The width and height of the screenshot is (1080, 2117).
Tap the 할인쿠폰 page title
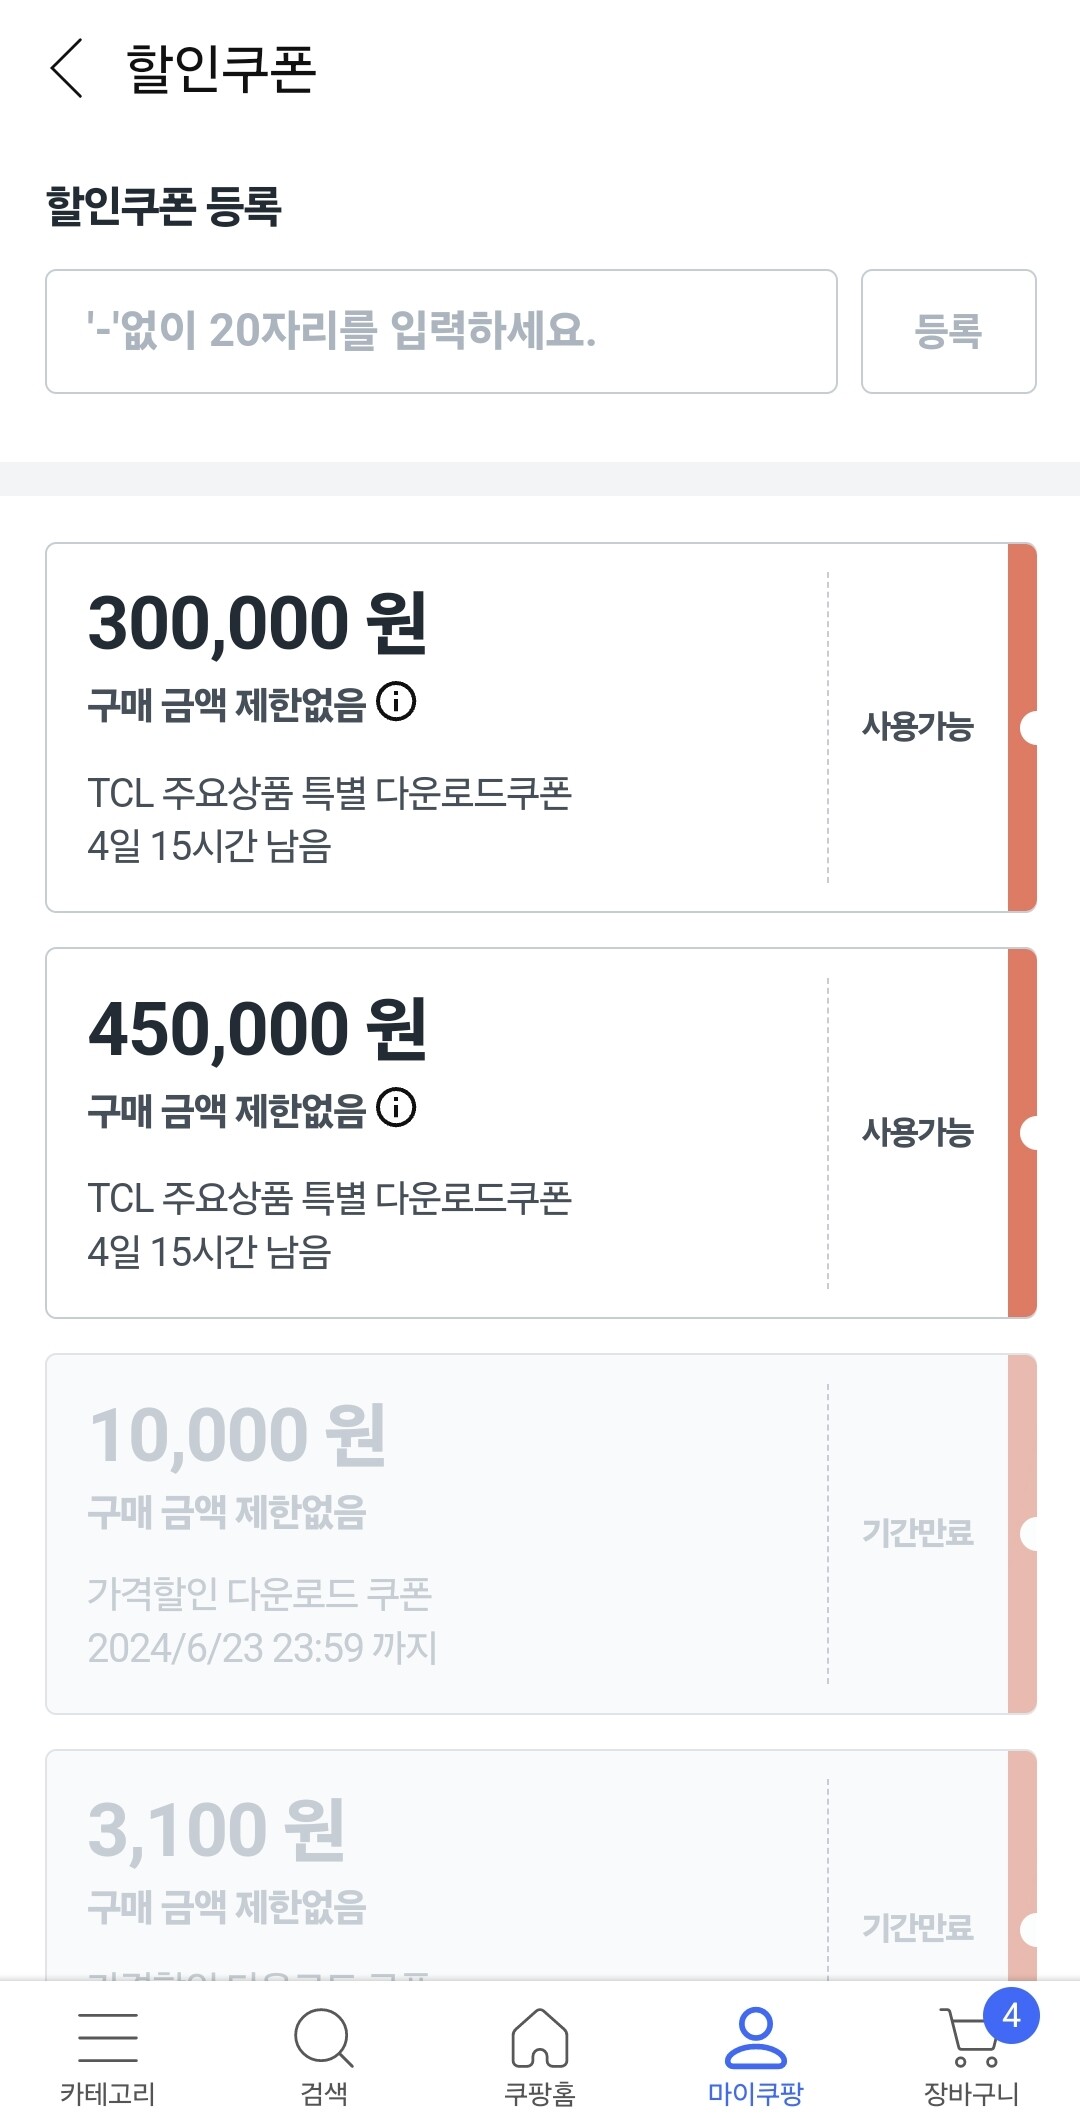coord(221,69)
